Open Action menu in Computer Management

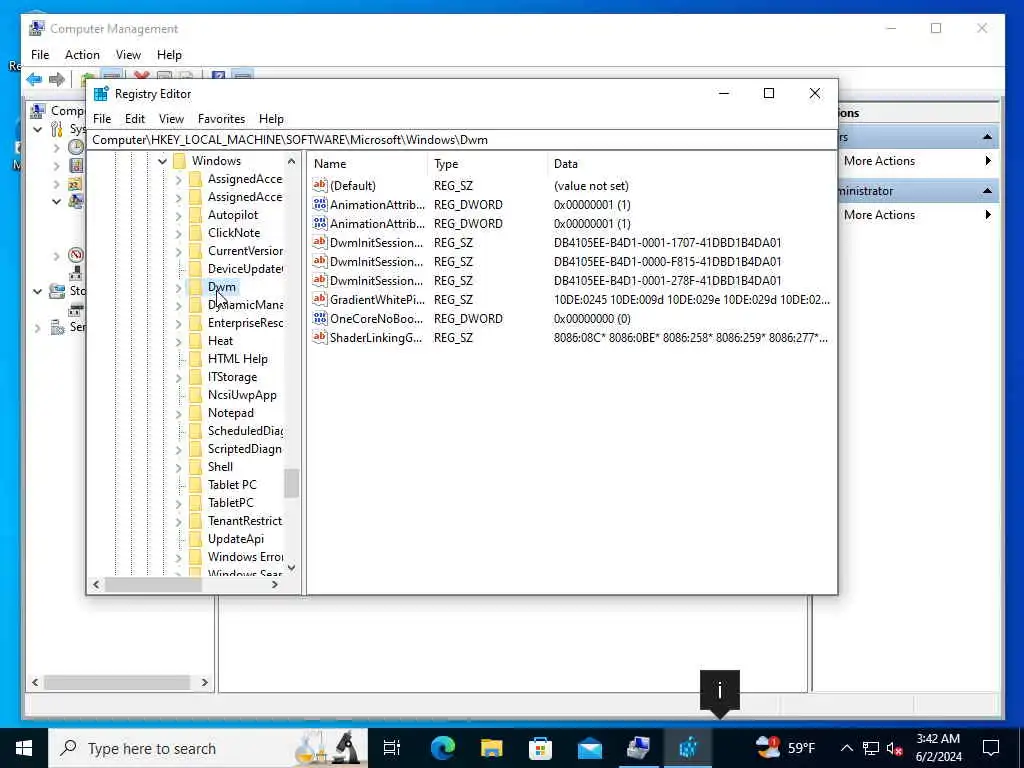pos(82,55)
